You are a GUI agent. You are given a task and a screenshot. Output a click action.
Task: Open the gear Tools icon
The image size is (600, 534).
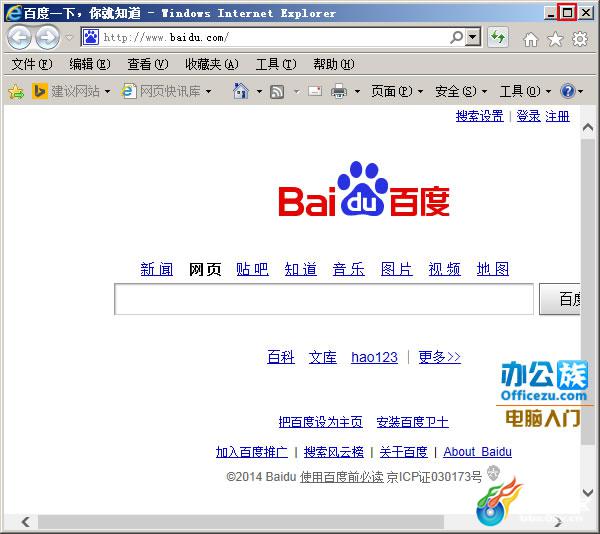(x=580, y=39)
